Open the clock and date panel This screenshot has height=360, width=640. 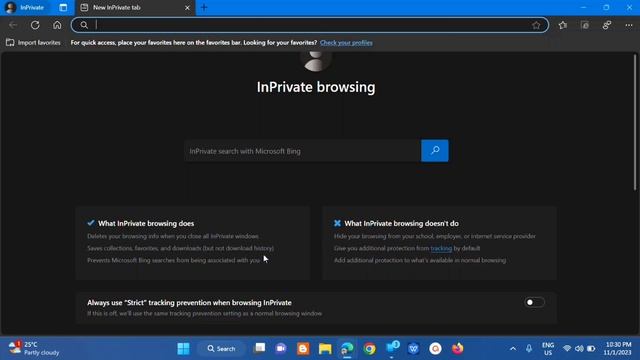click(x=618, y=349)
